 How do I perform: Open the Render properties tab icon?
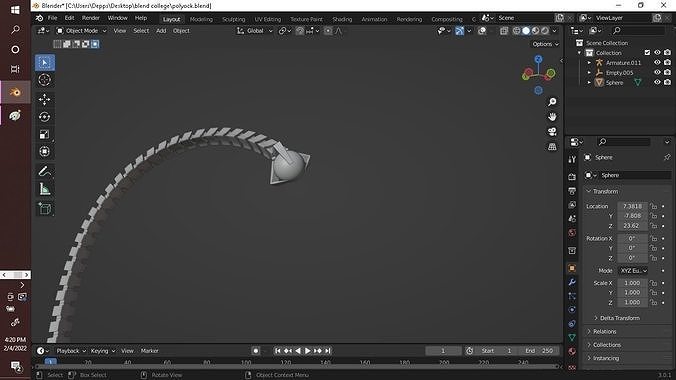(572, 177)
